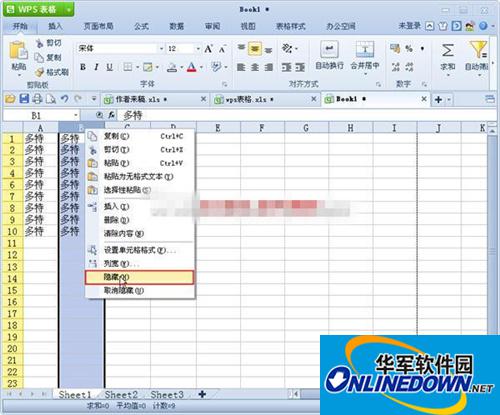Image resolution: width=500 pixels, height=415 pixels.
Task: Add a new worksheet with plus icon
Action: pos(202,395)
